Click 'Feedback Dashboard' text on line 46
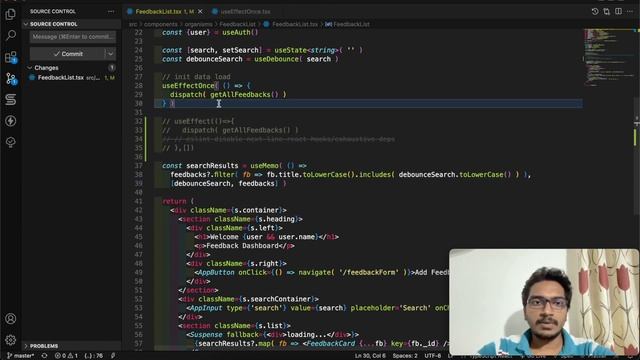Viewport: 640px width, 360px height. (242, 246)
